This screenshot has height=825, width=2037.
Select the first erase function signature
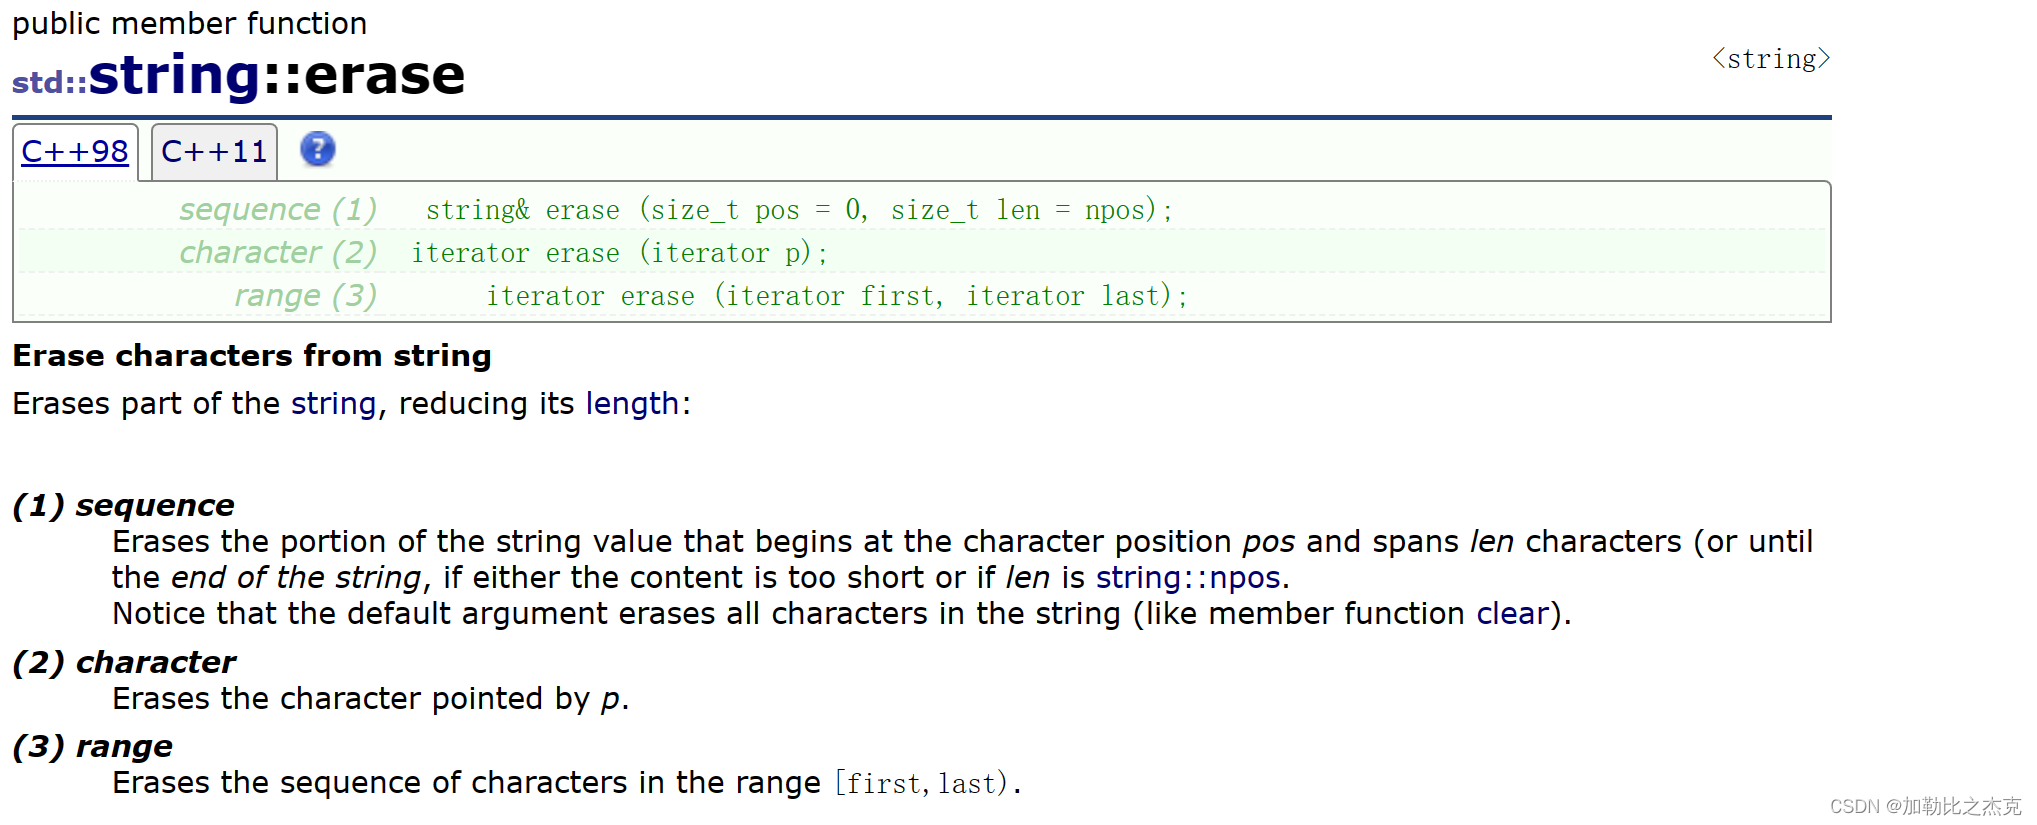coord(799,209)
